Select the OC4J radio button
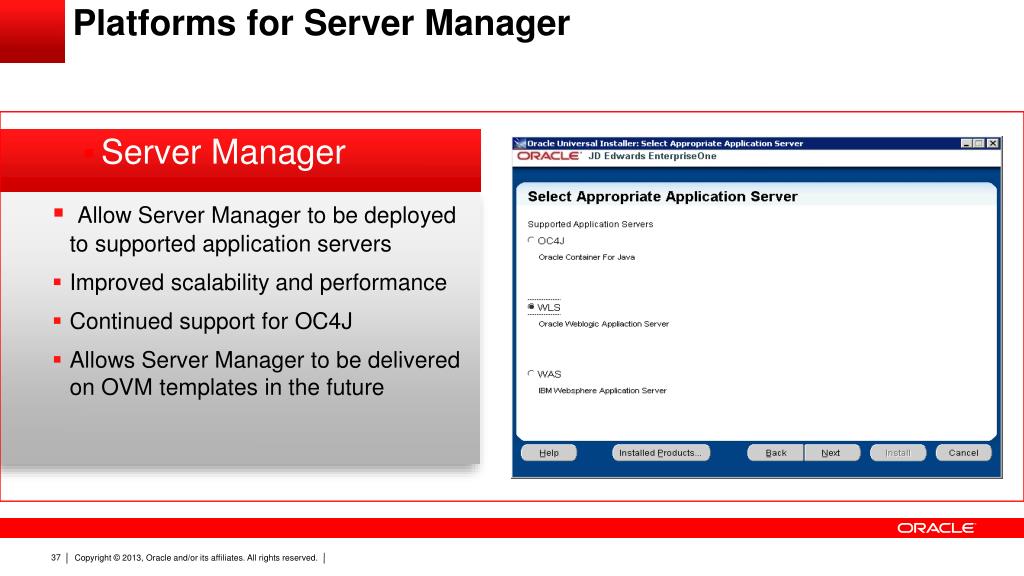The height and width of the screenshot is (576, 1024). 531,240
